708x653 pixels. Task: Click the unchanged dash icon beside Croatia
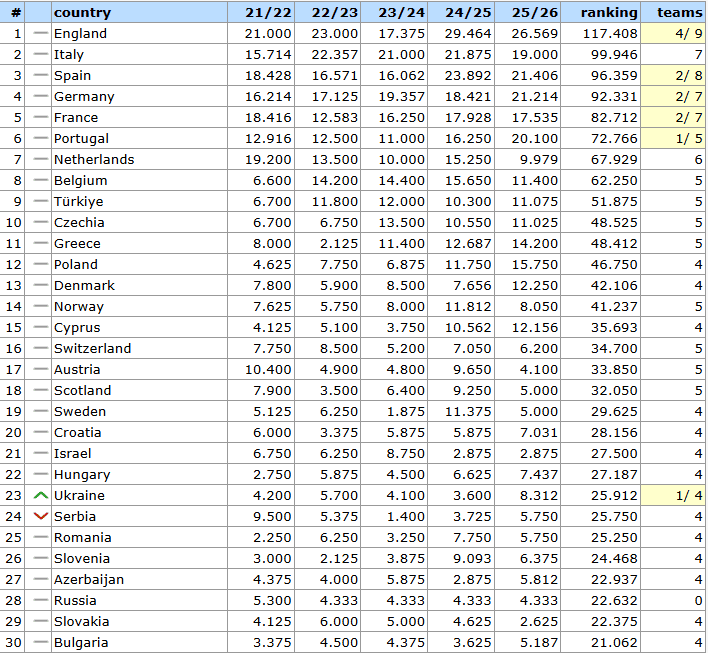tap(40, 433)
